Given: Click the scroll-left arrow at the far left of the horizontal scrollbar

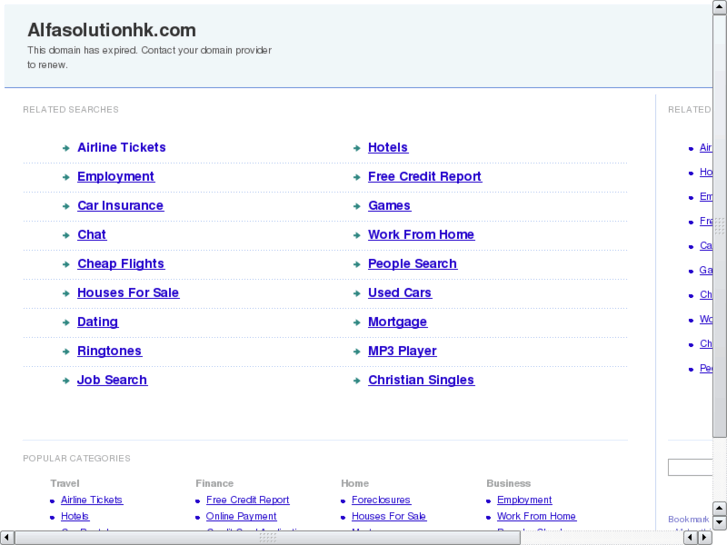Looking at the screenshot, I should coord(7,537).
